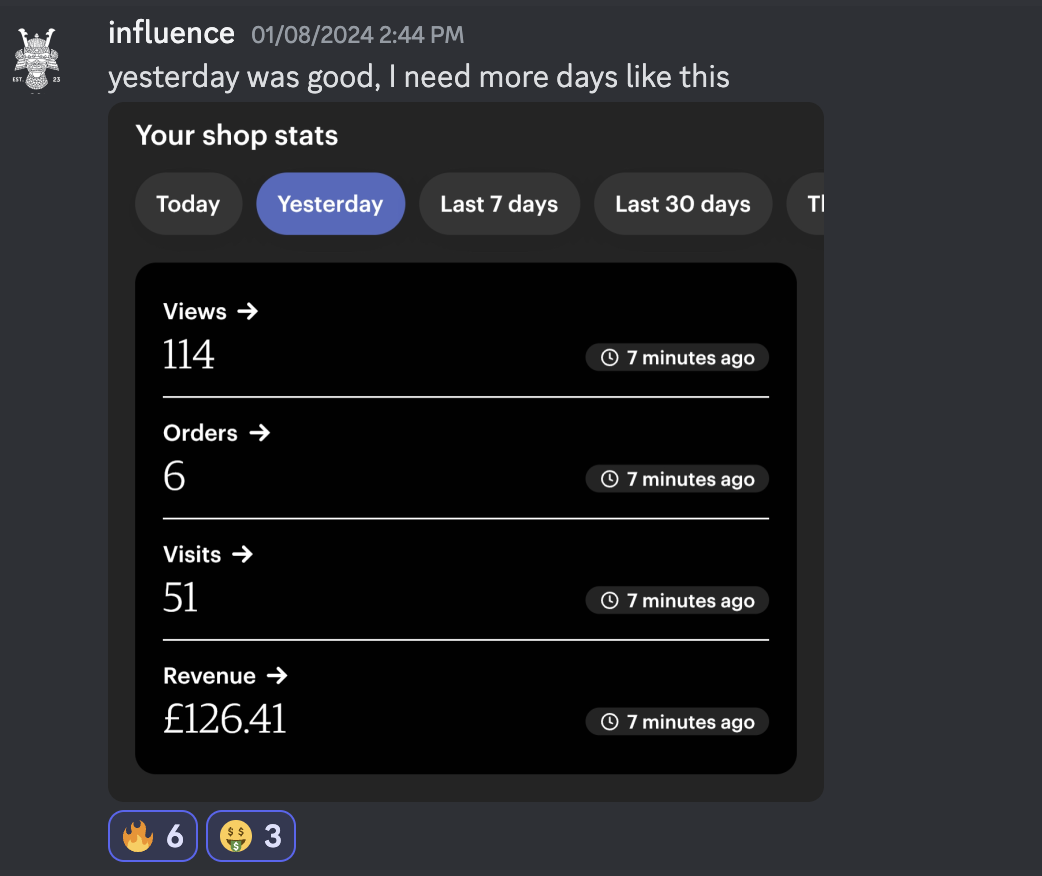Viewport: 1042px width, 876px height.
Task: Click the clock icon in the Revenue row
Action: pyautogui.click(x=609, y=722)
